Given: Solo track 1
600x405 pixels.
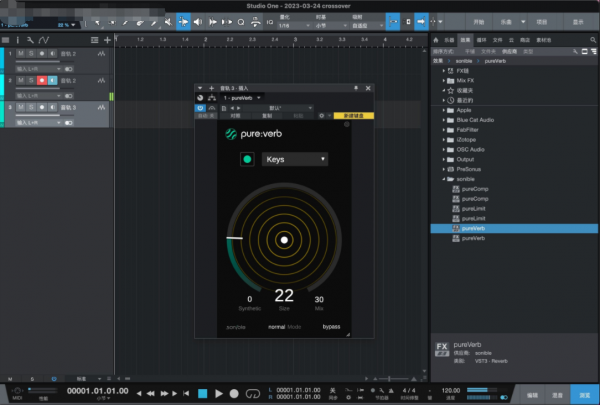Looking at the screenshot, I should (x=31, y=54).
